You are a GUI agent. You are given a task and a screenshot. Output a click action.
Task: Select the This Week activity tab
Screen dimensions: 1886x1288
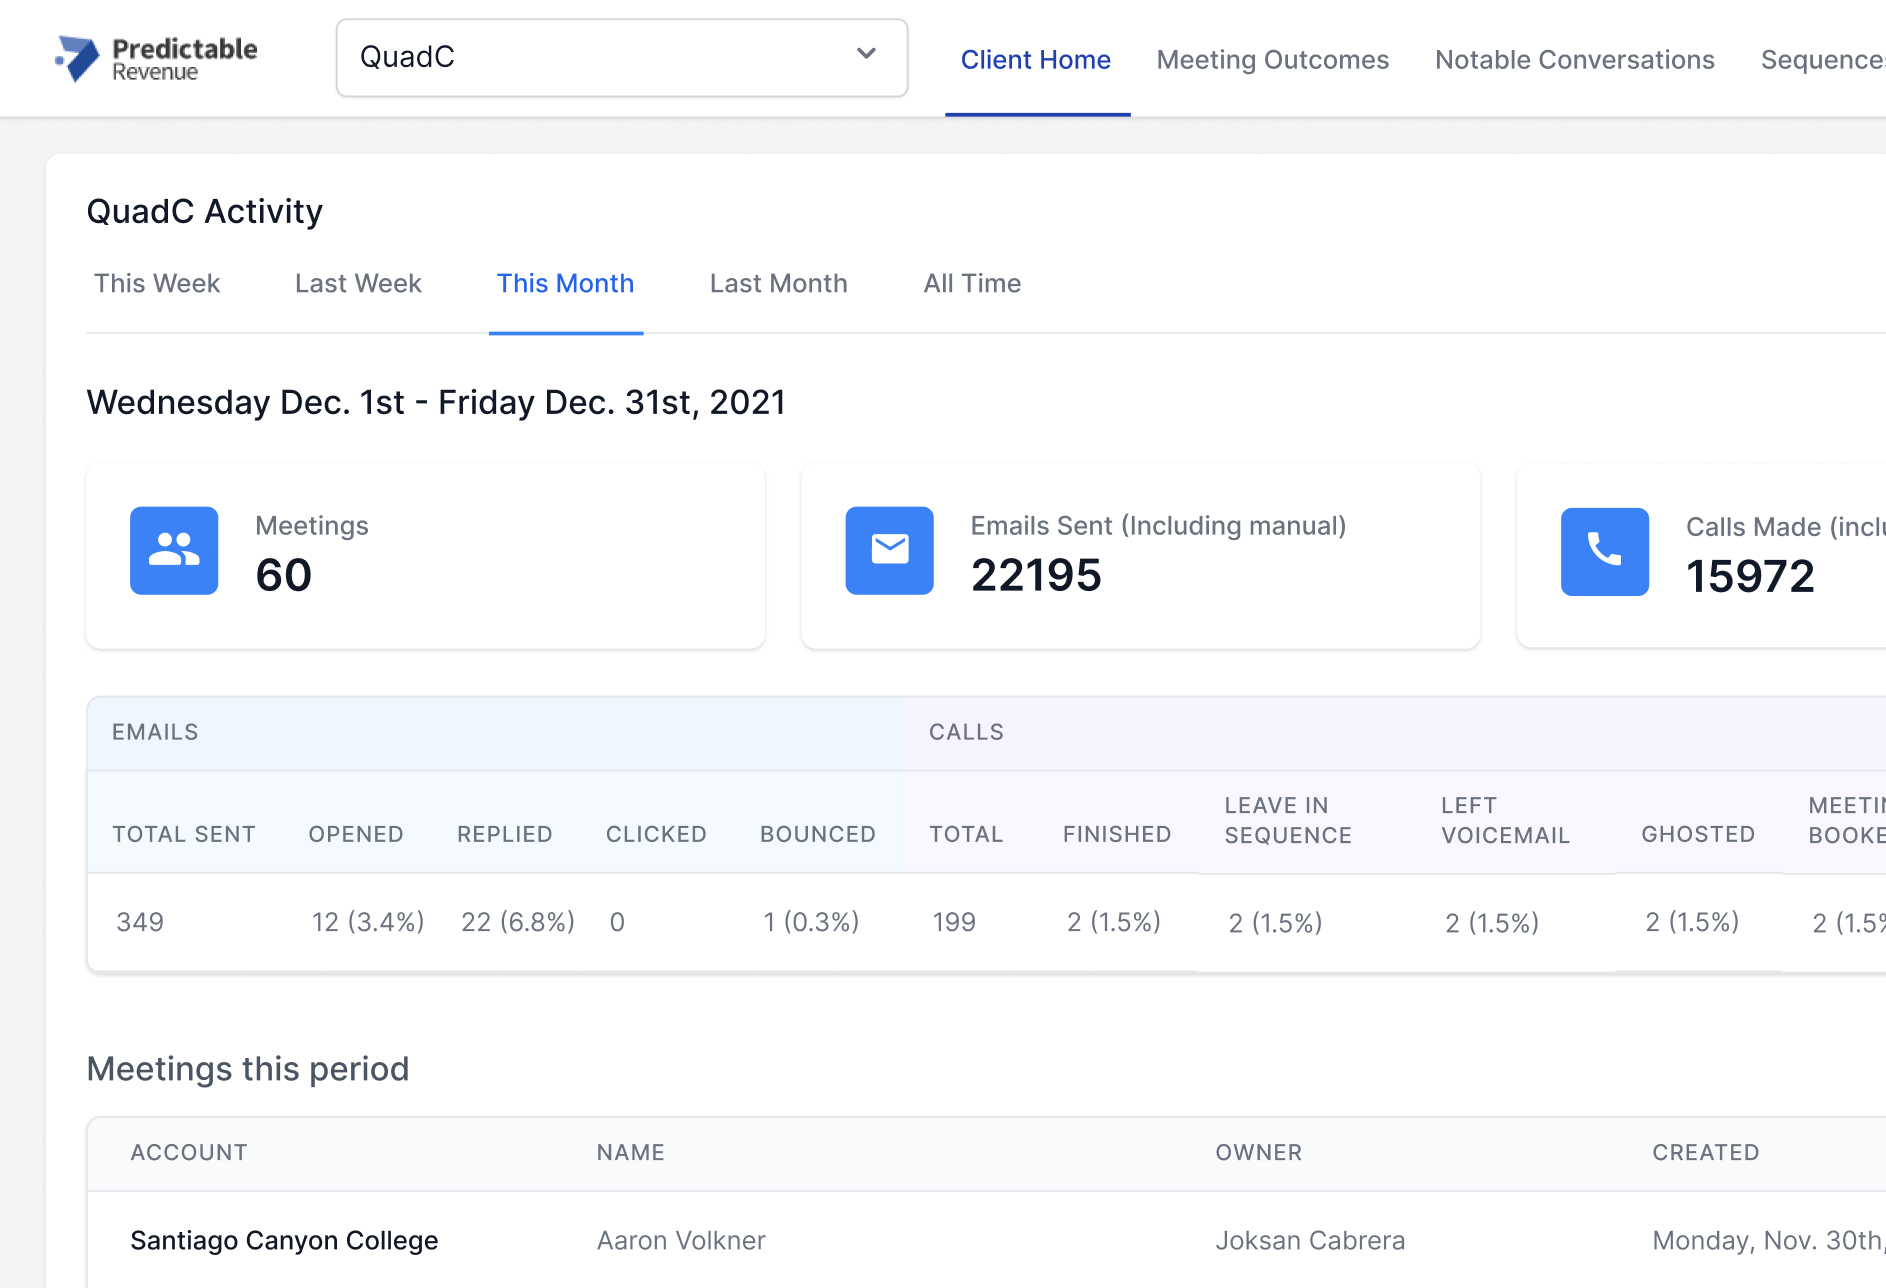pos(157,284)
